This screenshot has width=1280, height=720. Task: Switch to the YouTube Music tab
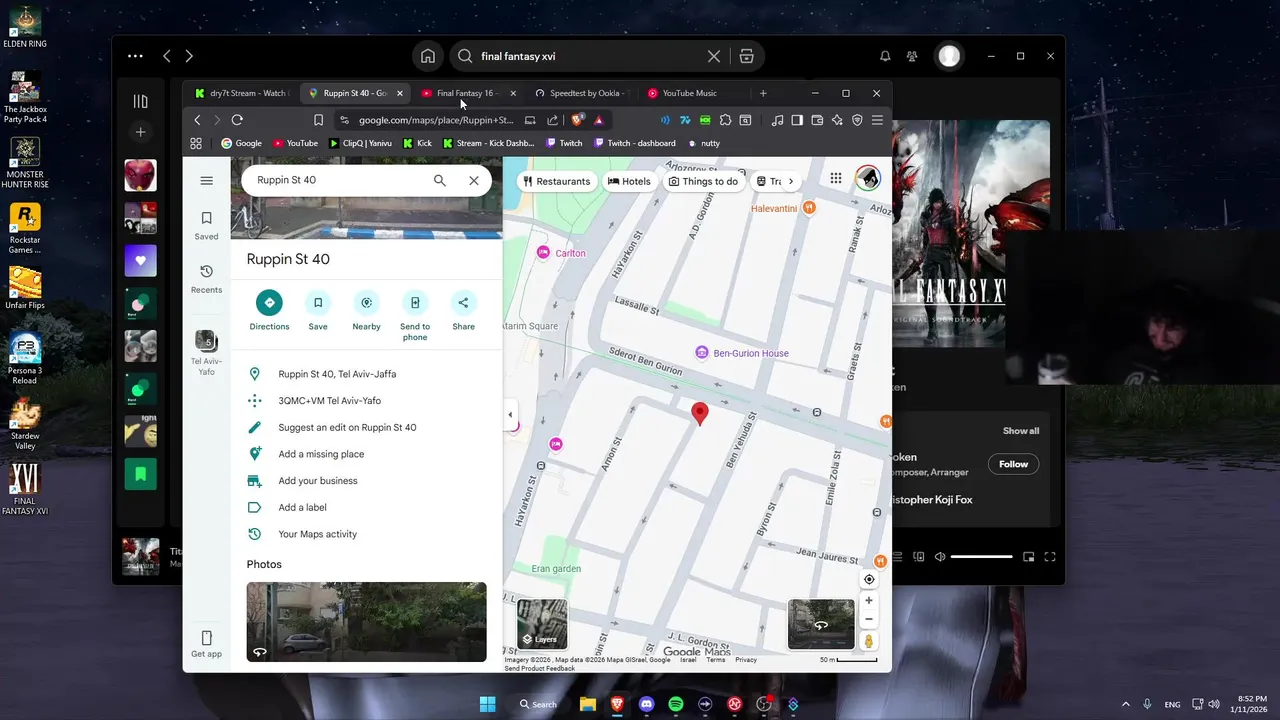coord(692,93)
